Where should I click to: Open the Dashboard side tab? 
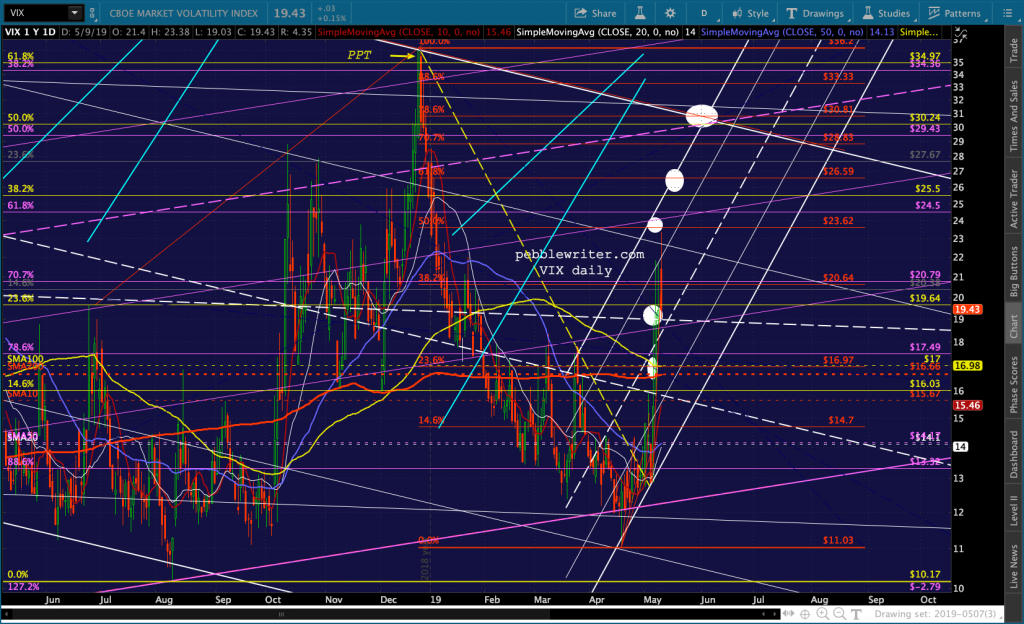pos(1012,454)
